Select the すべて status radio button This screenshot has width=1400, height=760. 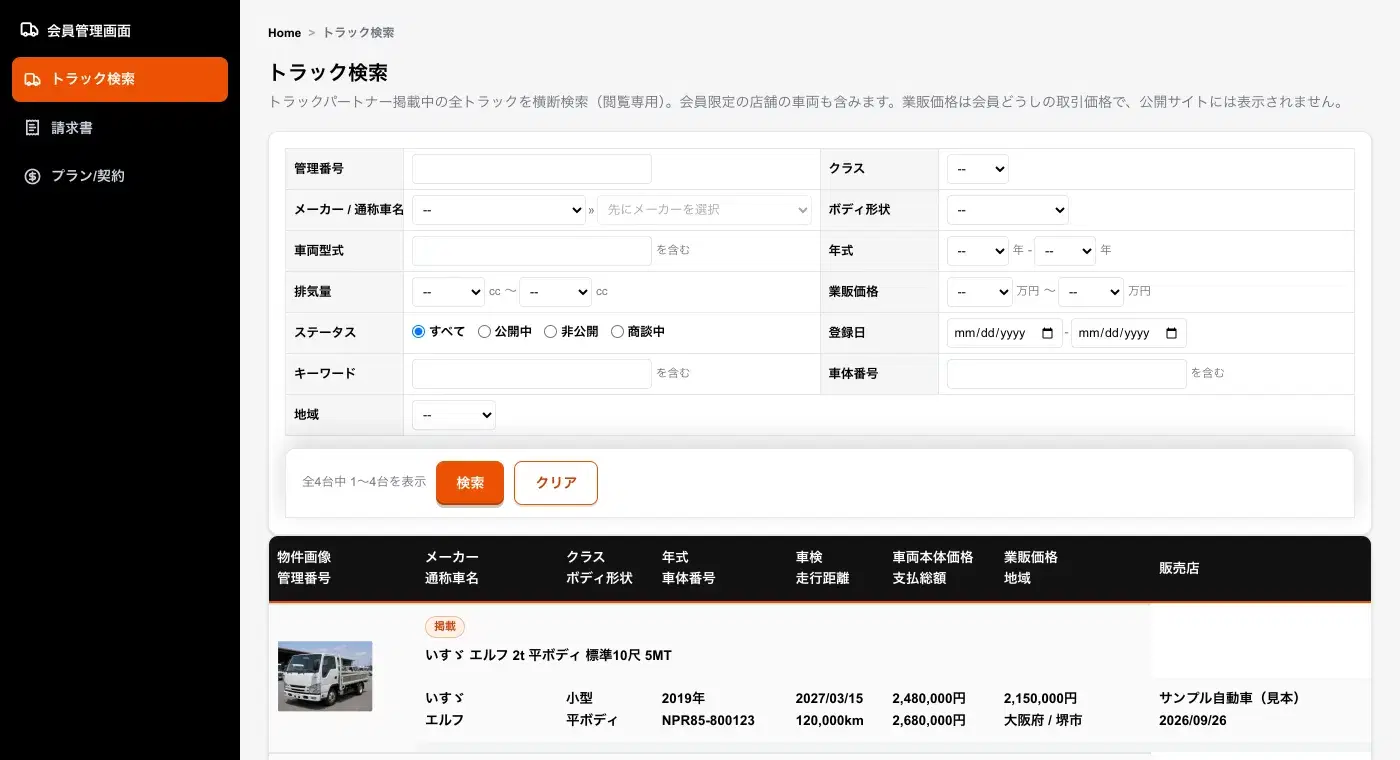coord(419,332)
